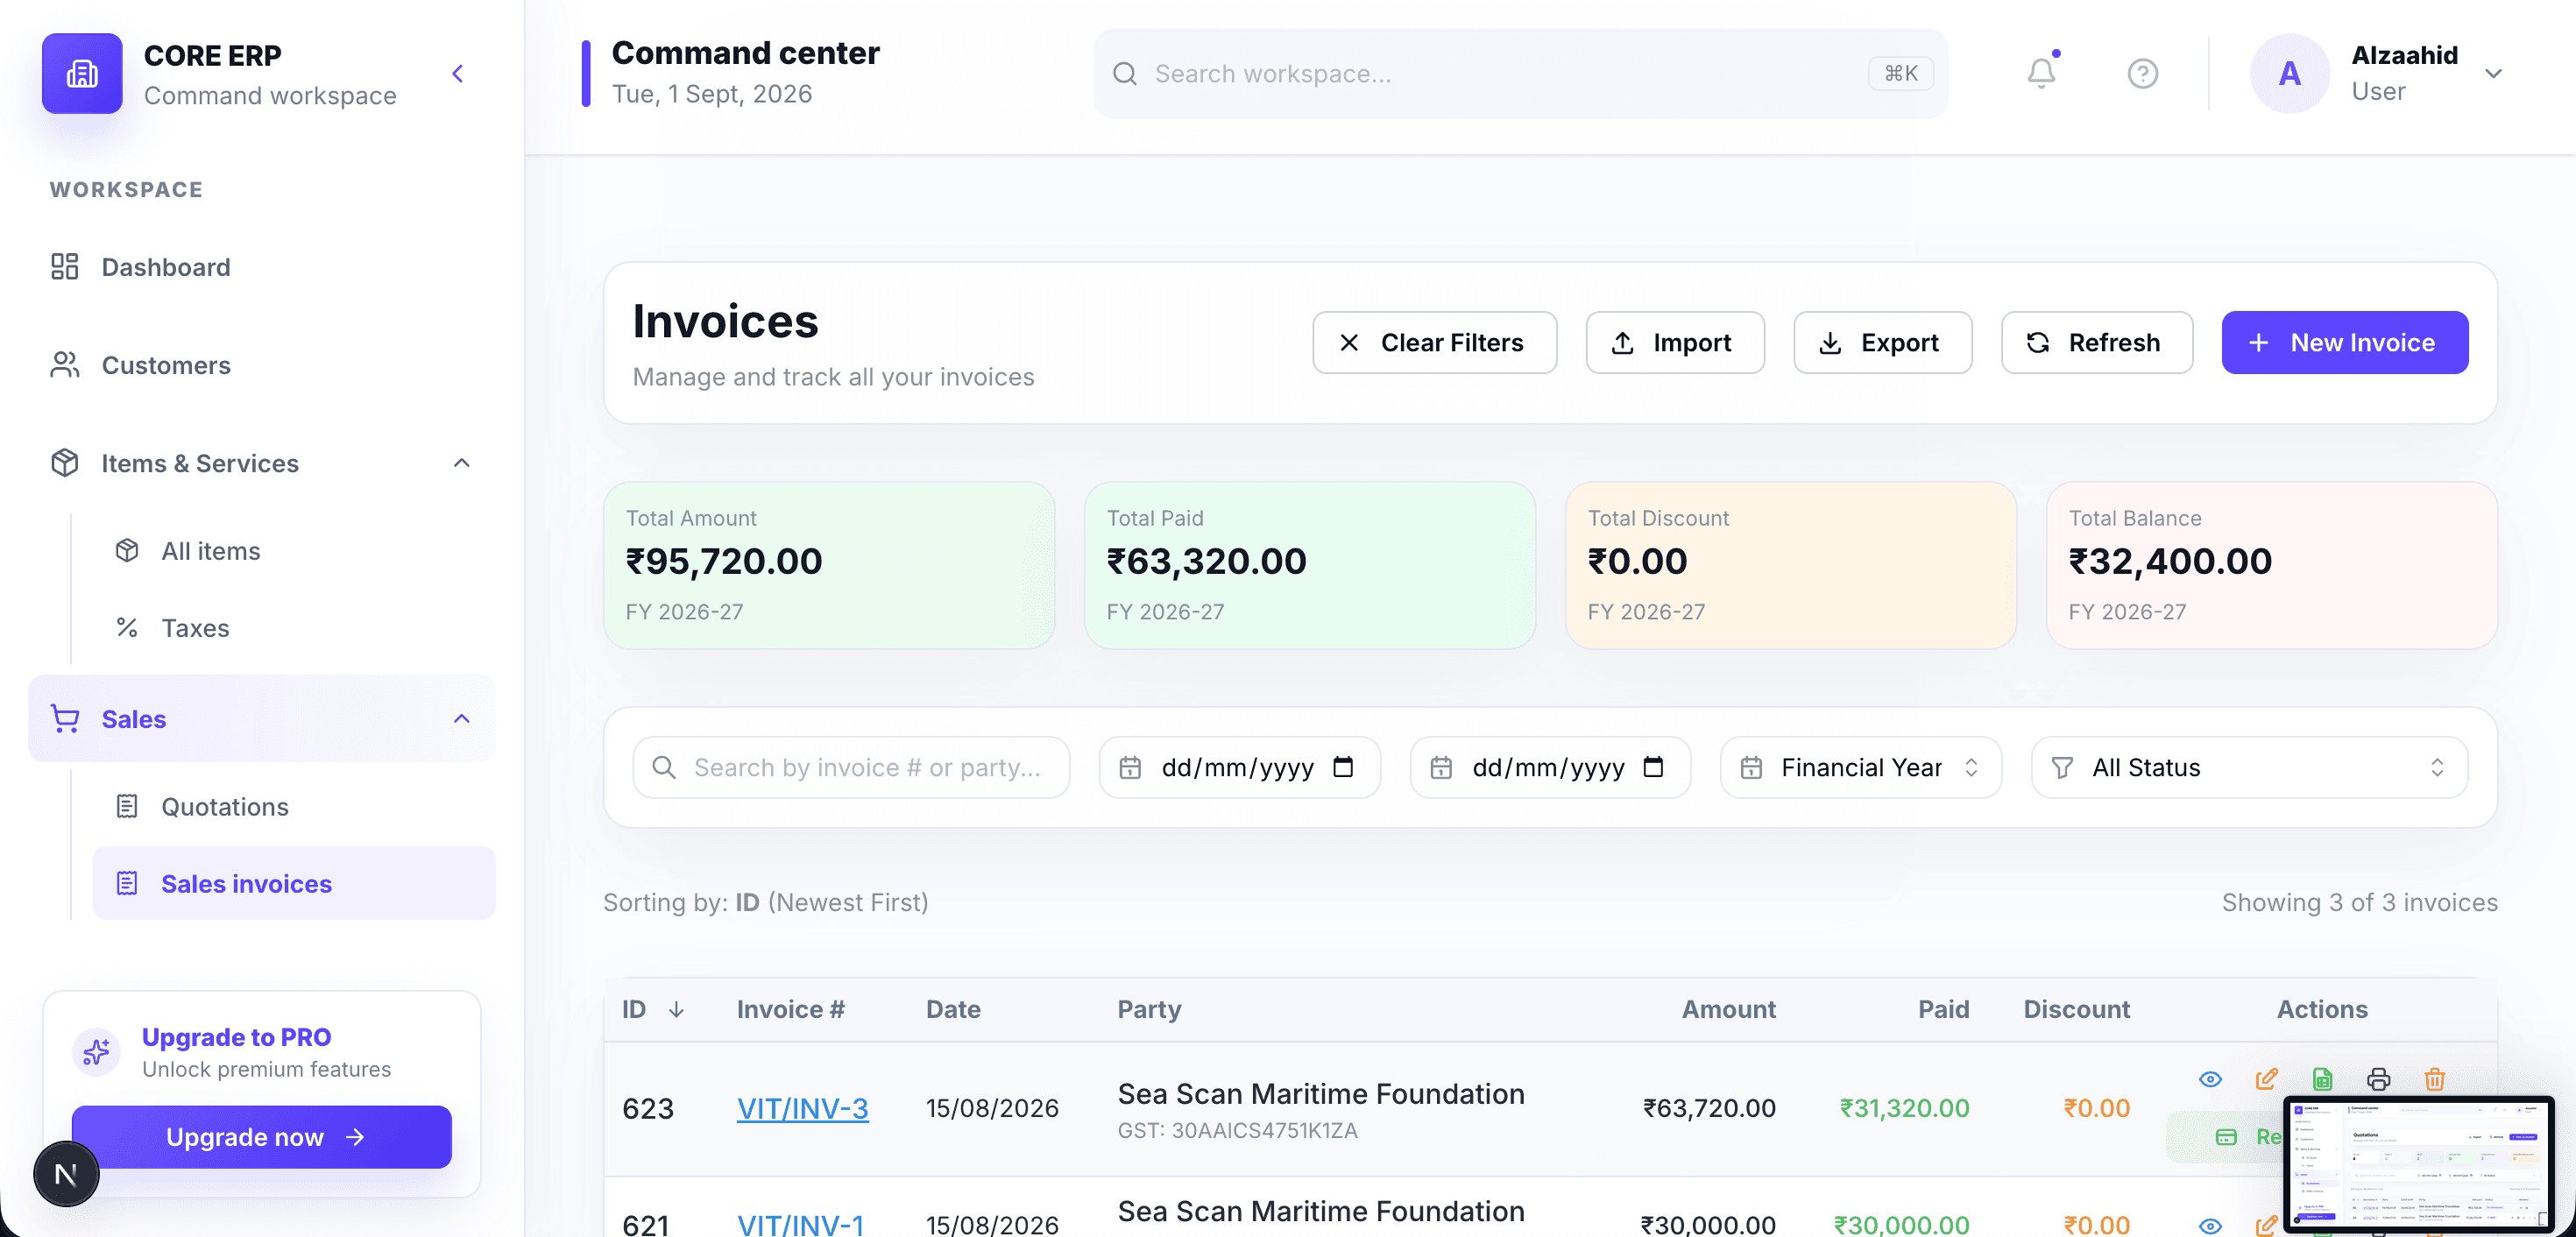
Task: Click the Invoice # column header
Action: (x=791, y=1010)
